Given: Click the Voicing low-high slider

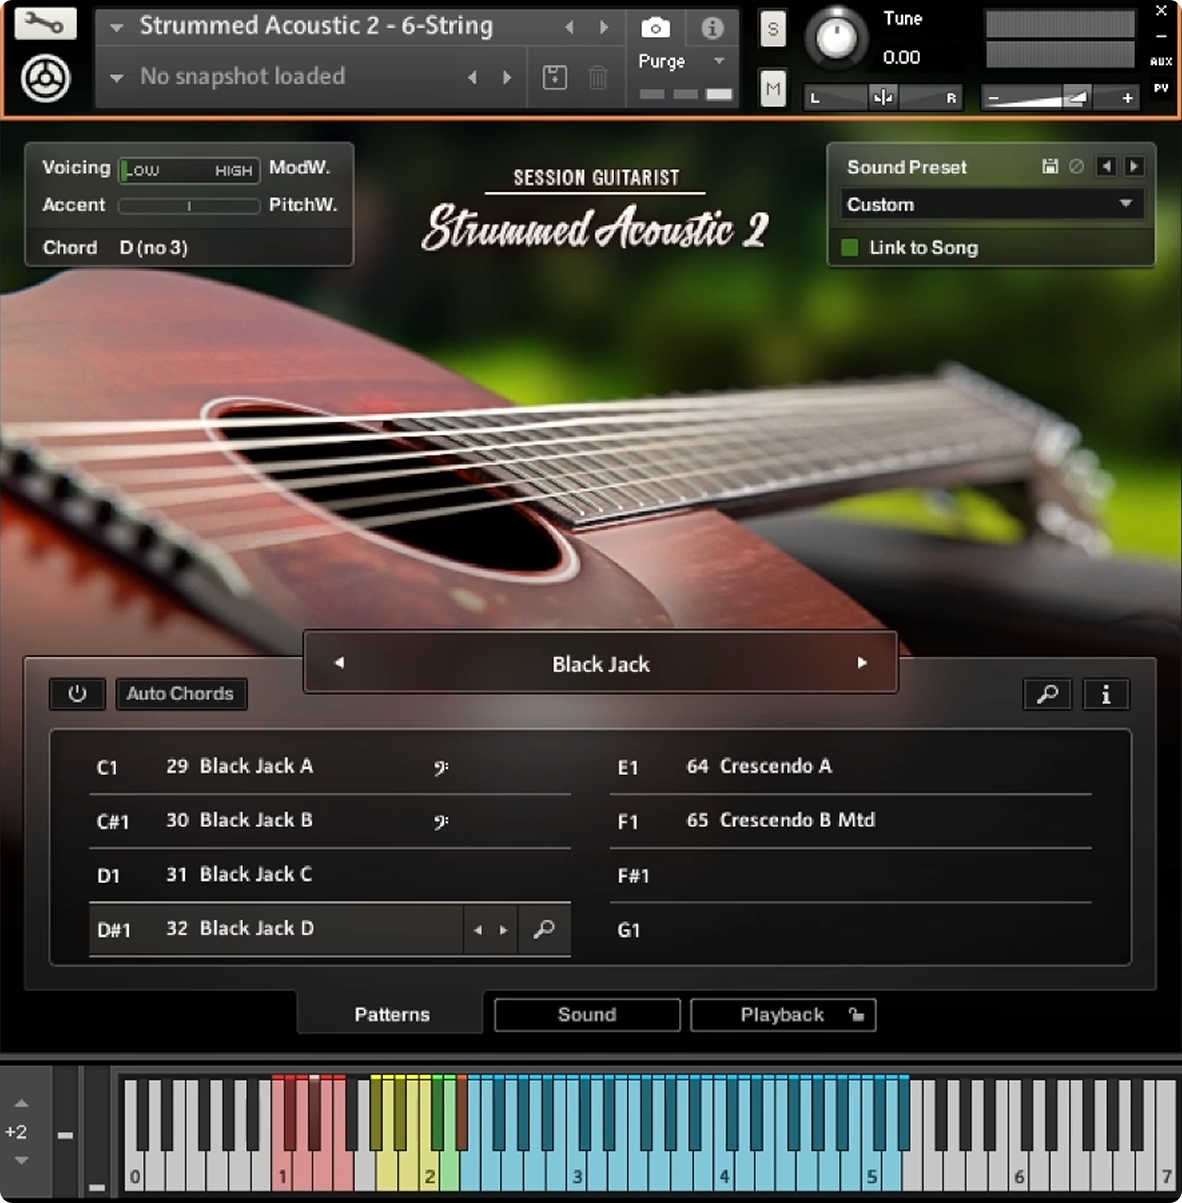Looking at the screenshot, I should click(189, 170).
